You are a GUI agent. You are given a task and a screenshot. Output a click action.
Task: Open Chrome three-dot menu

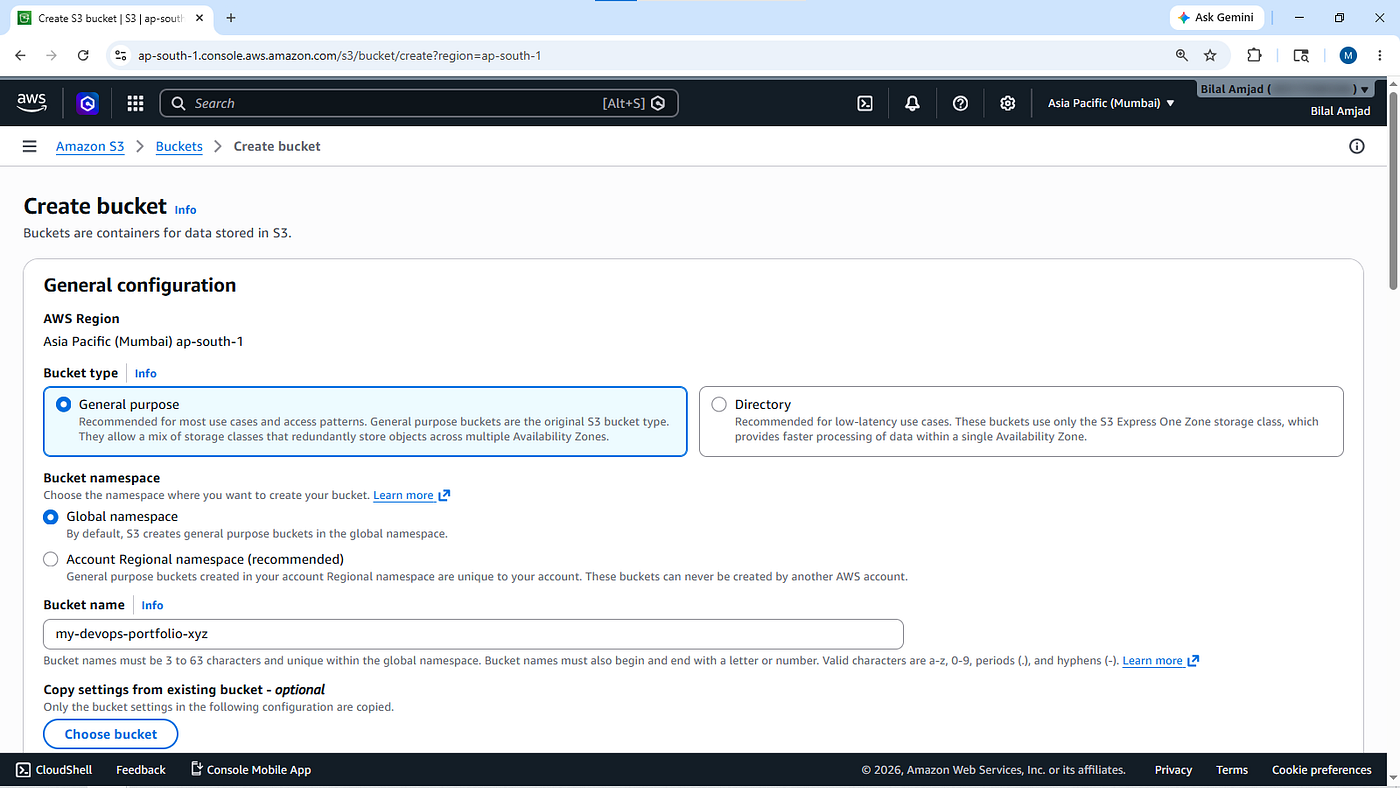pos(1380,55)
